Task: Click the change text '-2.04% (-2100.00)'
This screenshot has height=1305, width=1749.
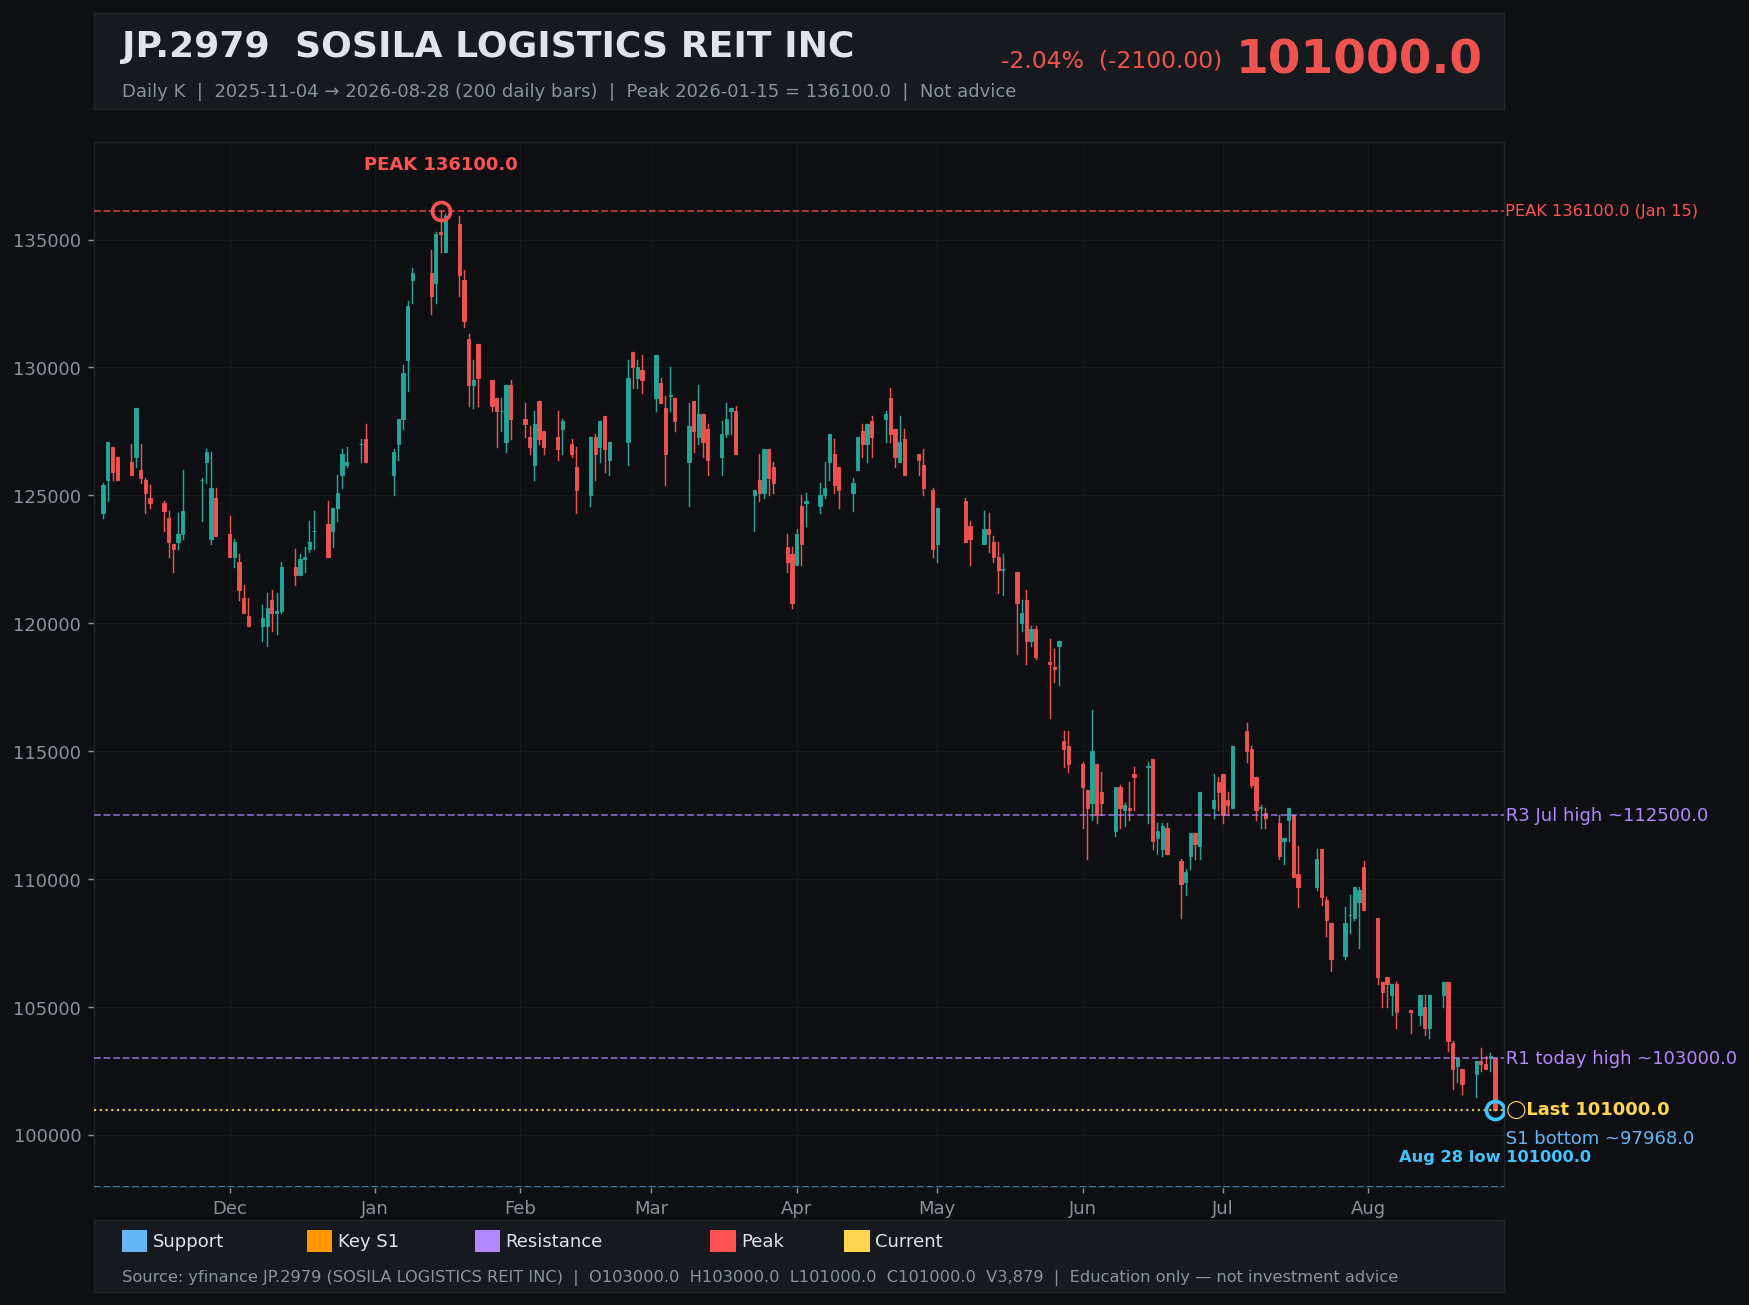Action: pos(1111,61)
